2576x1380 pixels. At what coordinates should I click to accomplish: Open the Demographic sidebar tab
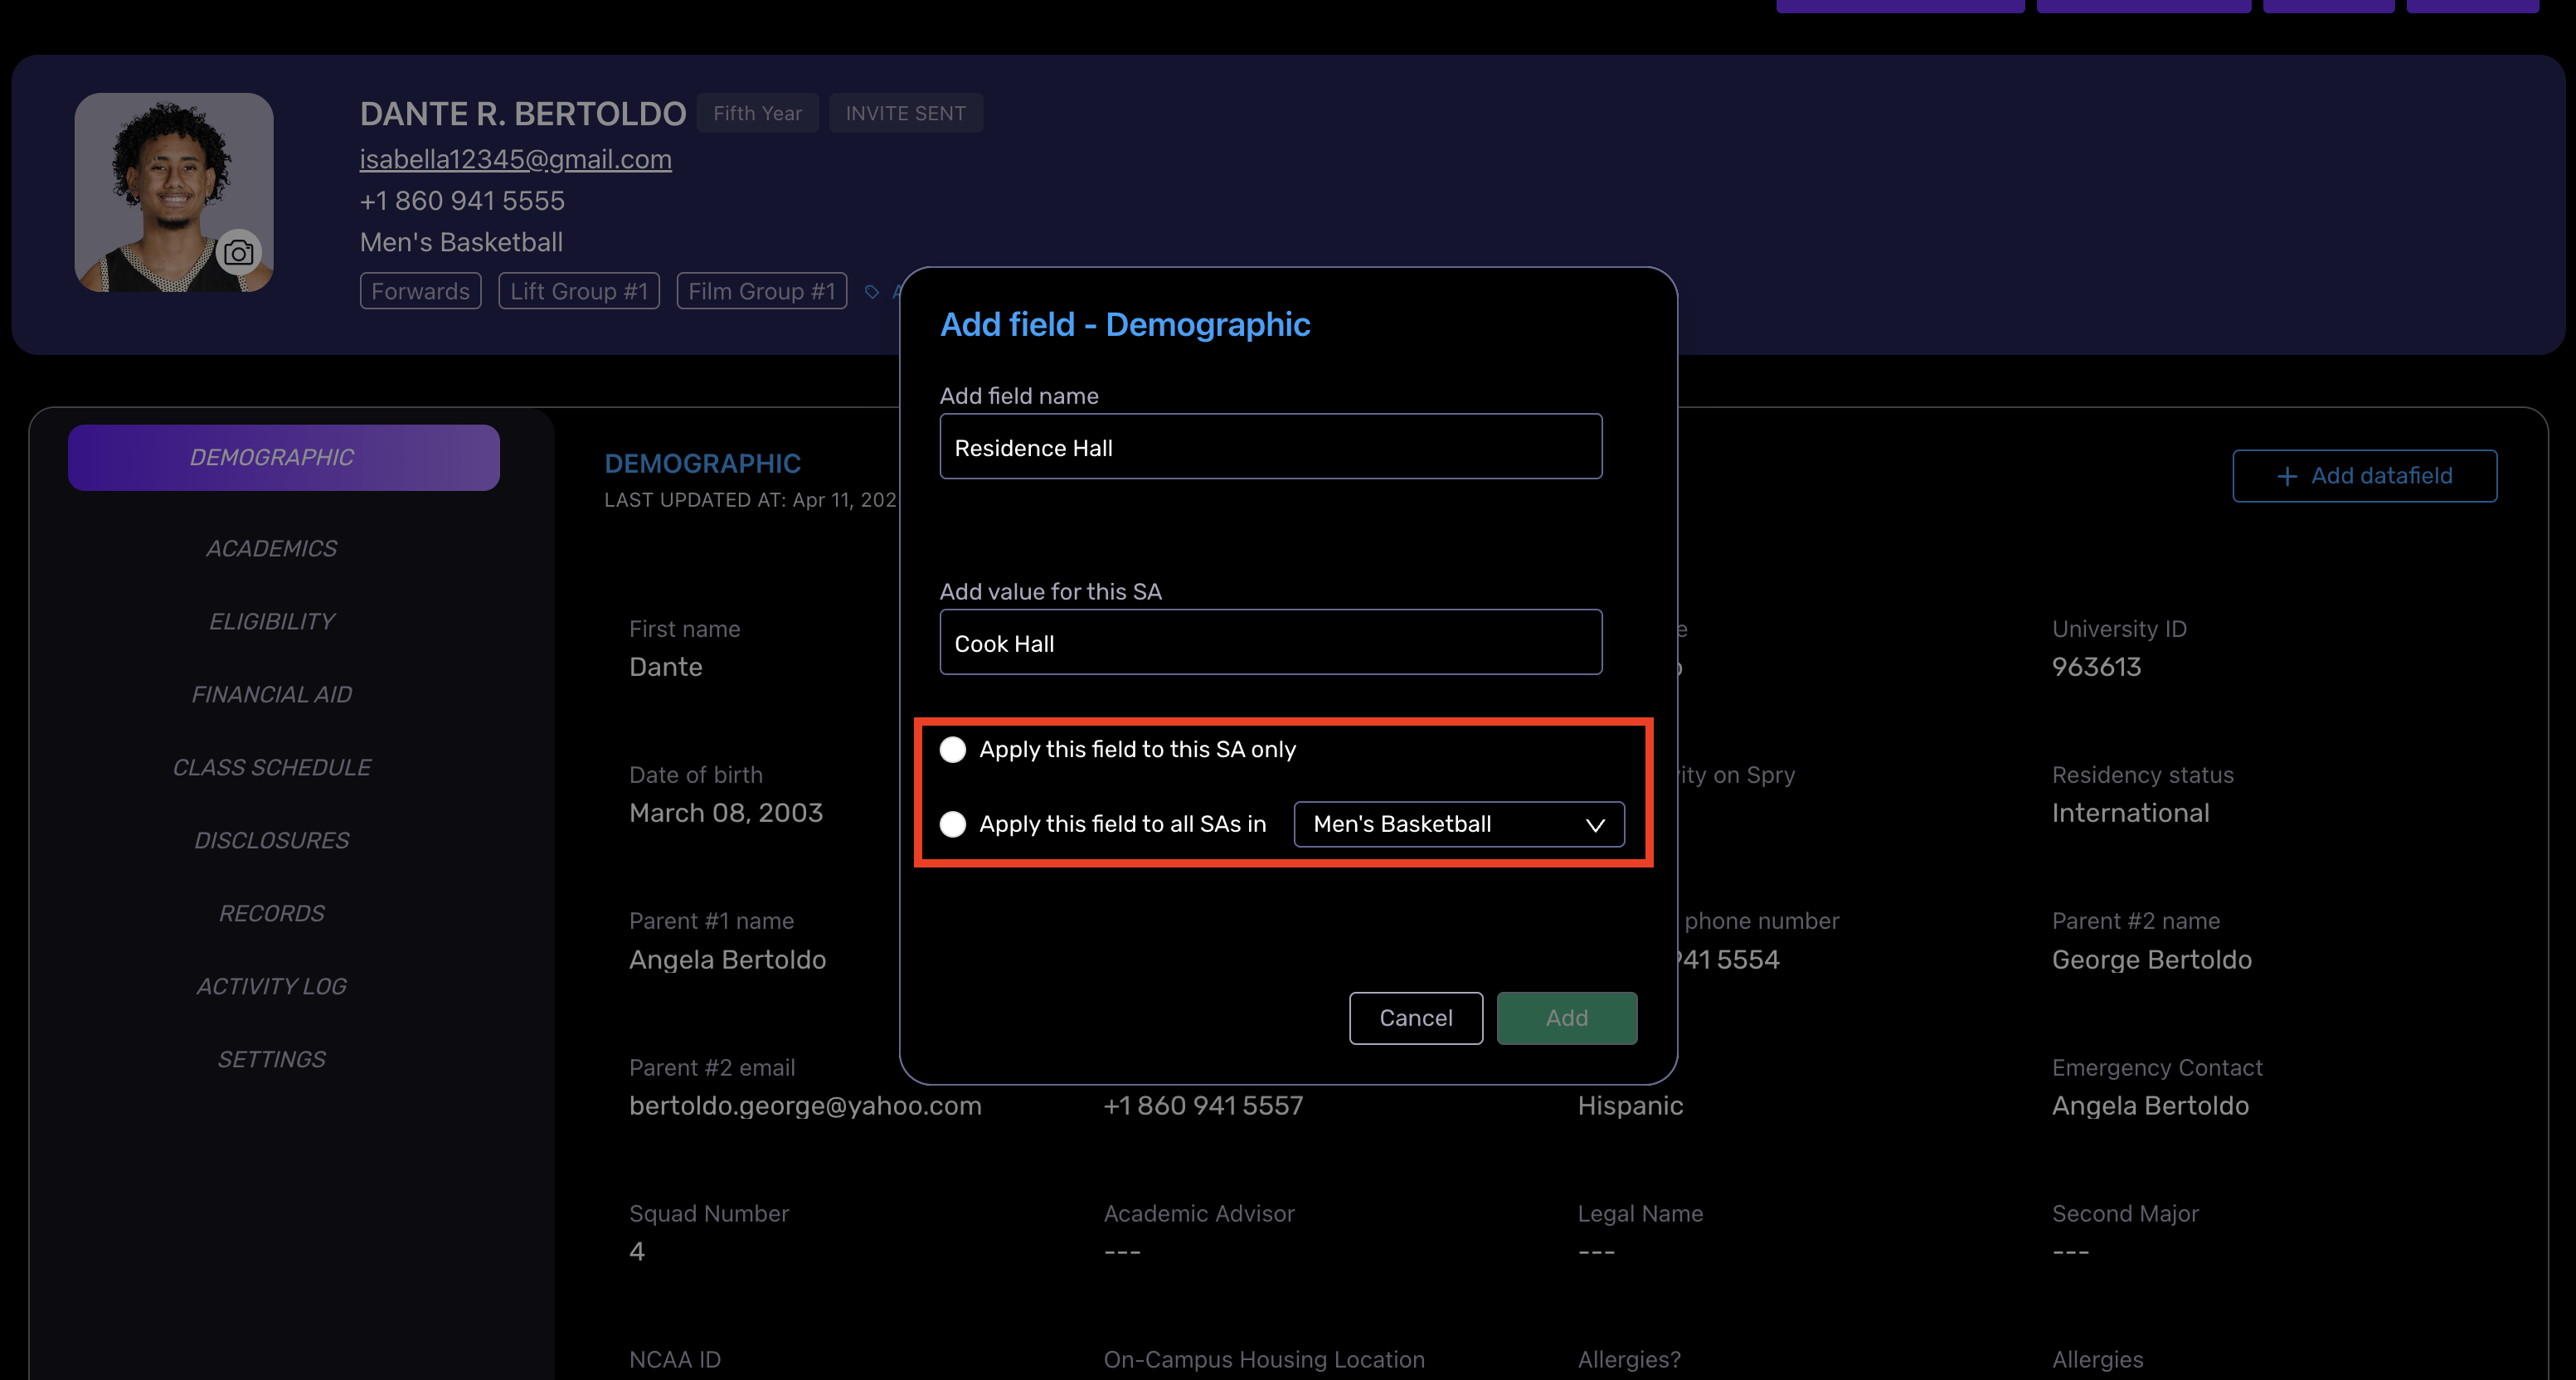284,457
